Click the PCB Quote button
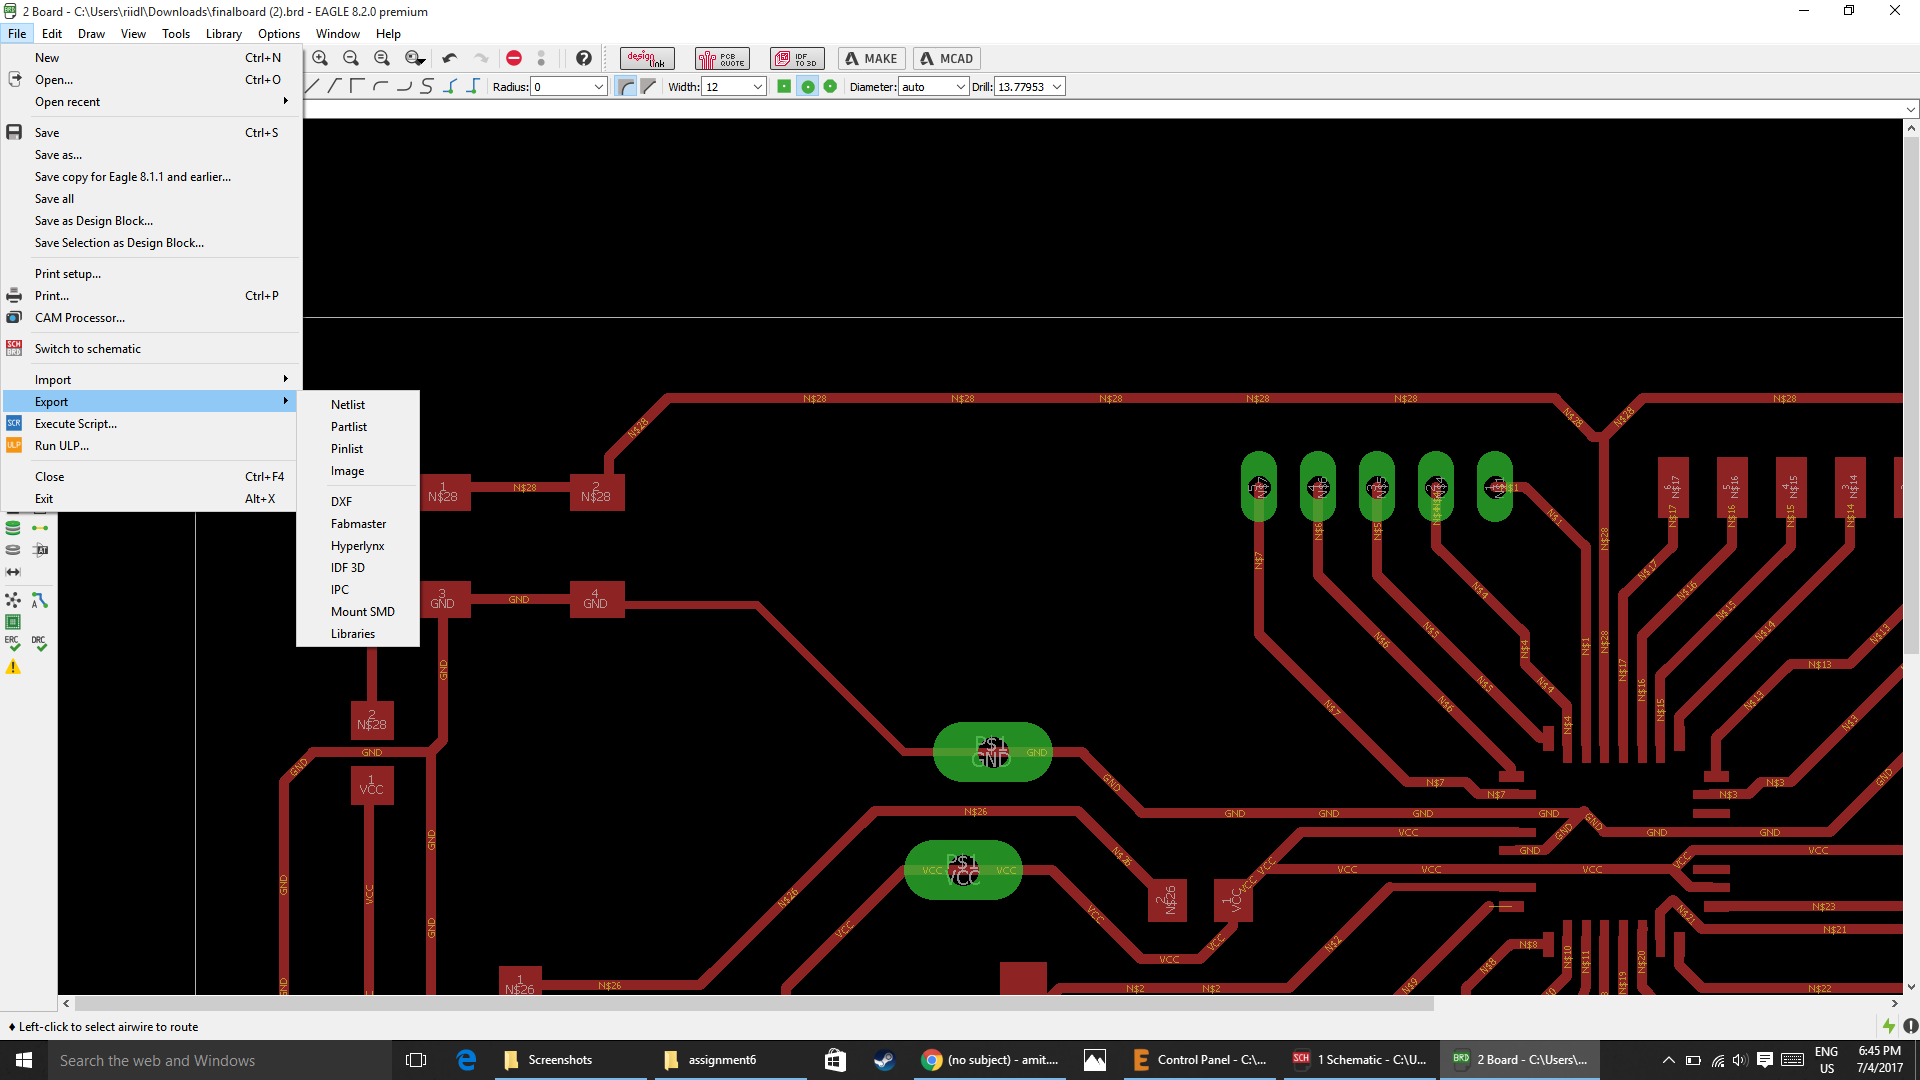Image resolution: width=1920 pixels, height=1080 pixels. pyautogui.click(x=722, y=58)
